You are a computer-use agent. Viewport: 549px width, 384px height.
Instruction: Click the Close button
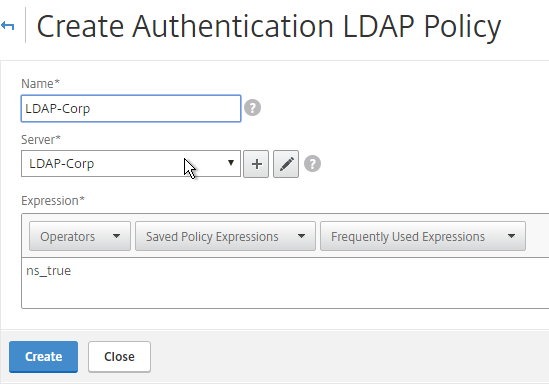click(119, 357)
